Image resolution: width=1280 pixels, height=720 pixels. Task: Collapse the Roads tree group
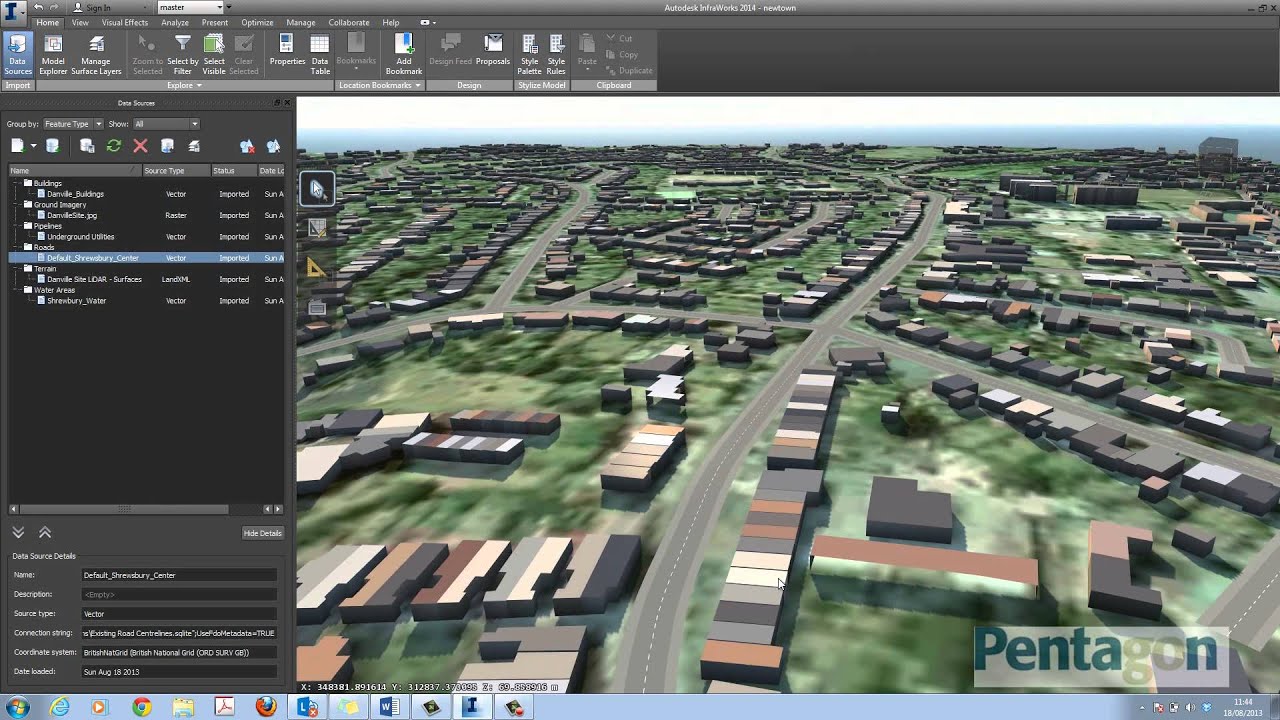tap(28, 247)
